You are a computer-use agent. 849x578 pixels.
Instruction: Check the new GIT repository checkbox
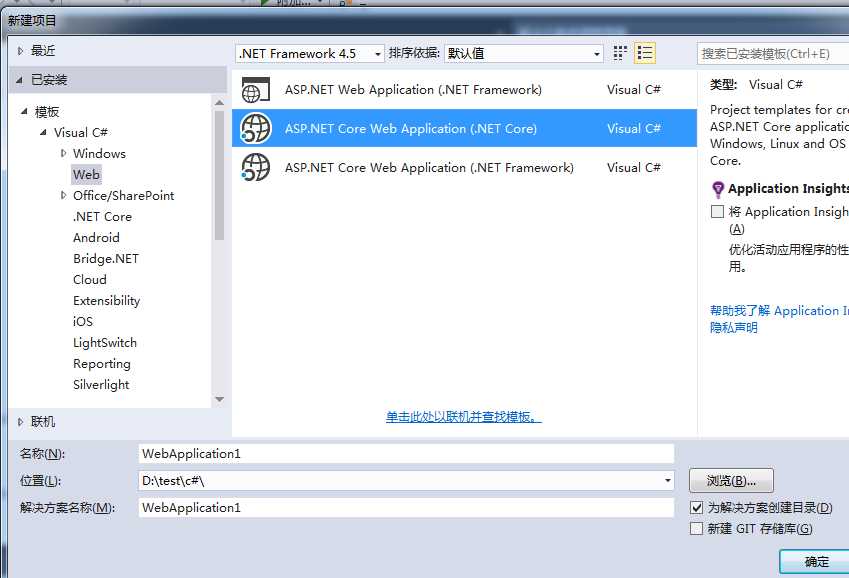pyautogui.click(x=697, y=528)
